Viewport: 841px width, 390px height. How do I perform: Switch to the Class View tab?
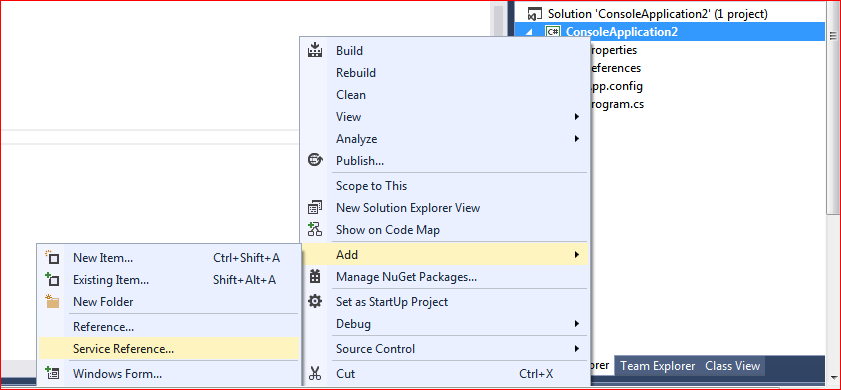click(732, 366)
